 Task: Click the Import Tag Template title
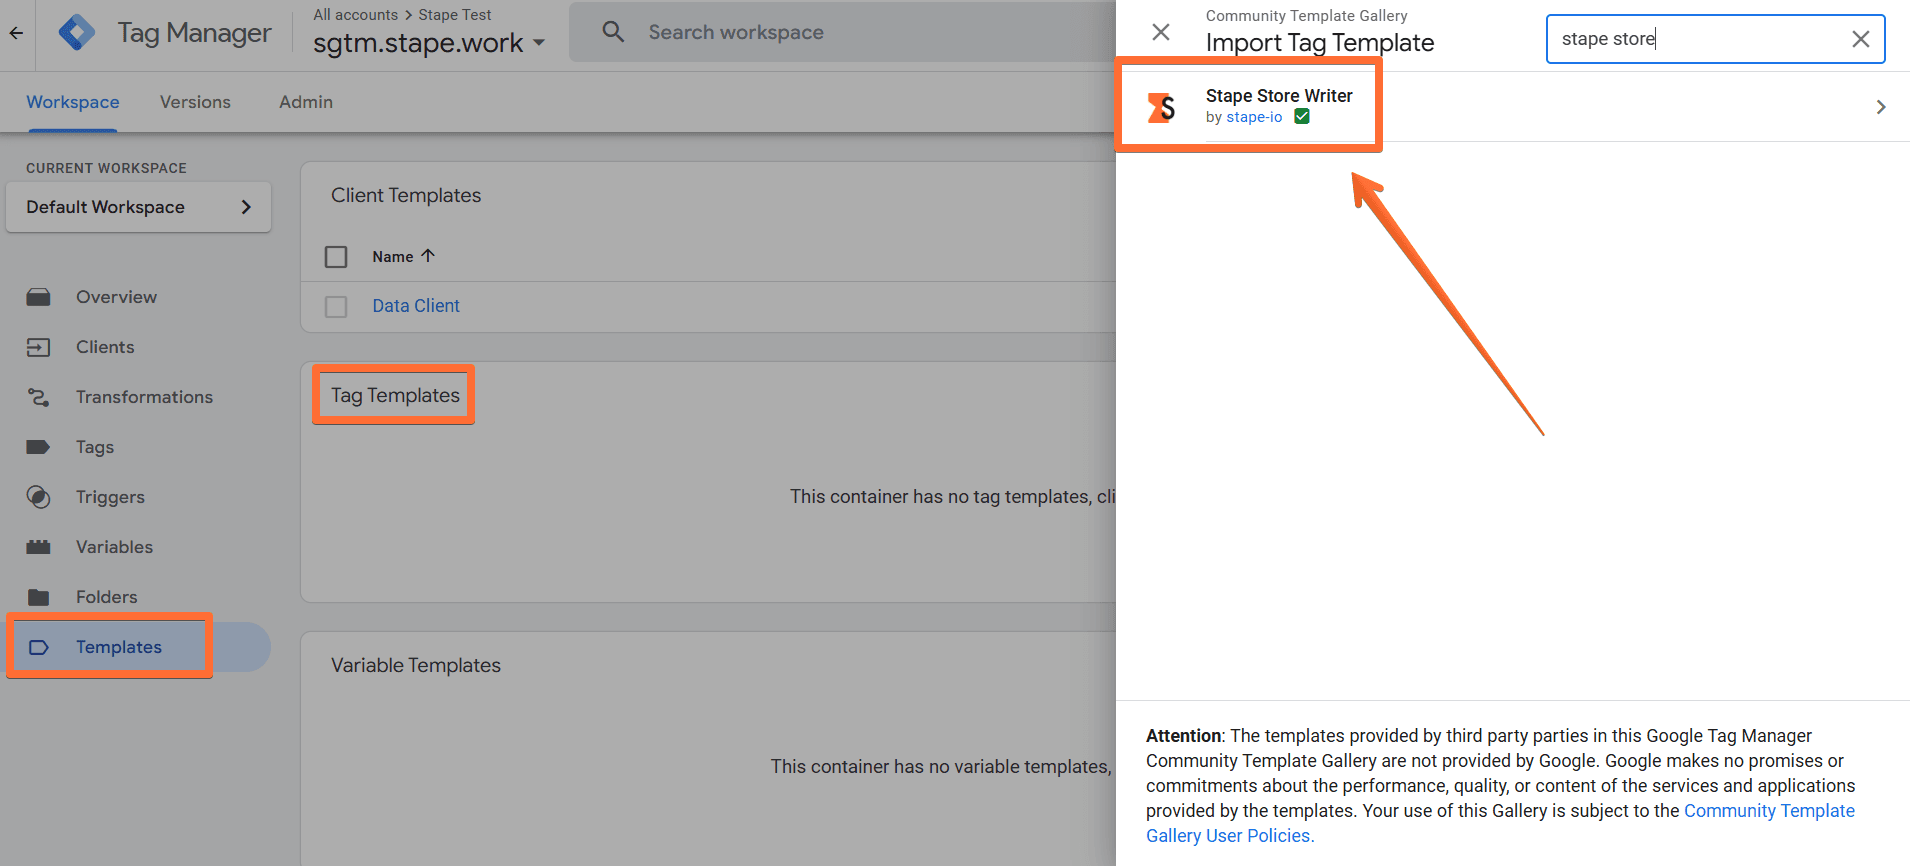pyautogui.click(x=1320, y=42)
